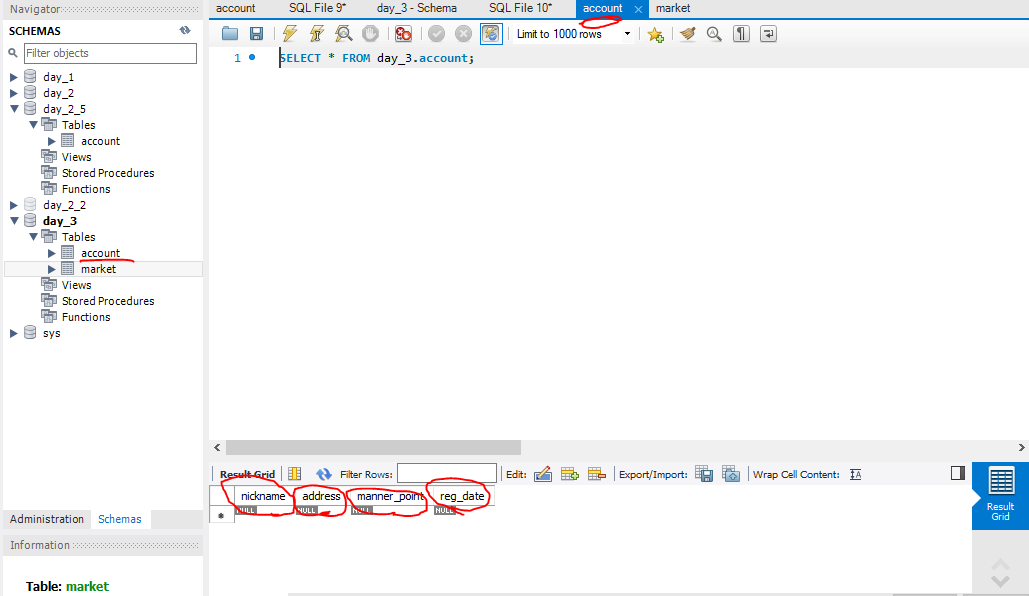Click address column header

coord(321,496)
